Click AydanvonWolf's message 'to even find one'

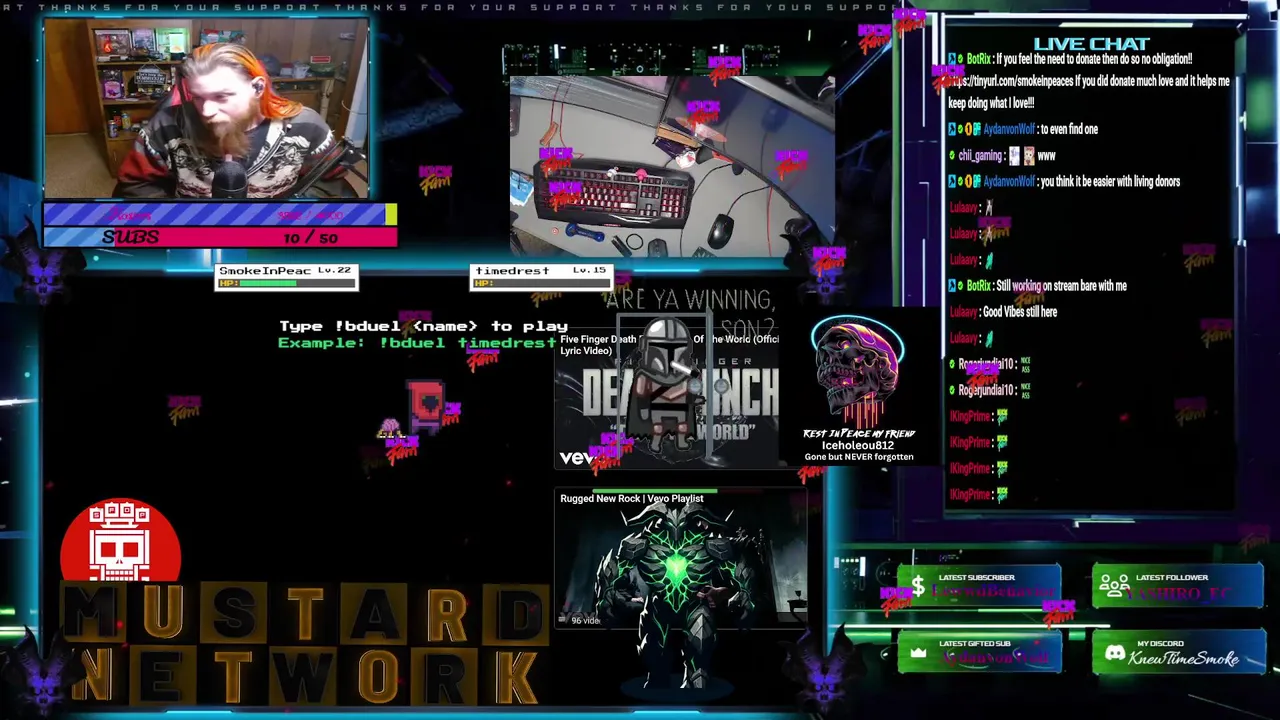point(1069,129)
